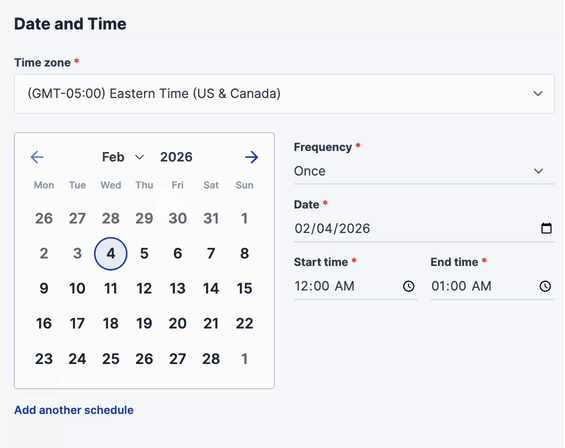This screenshot has height=448, width=565.
Task: Click the 2026 year in calendar header
Action: click(x=176, y=157)
